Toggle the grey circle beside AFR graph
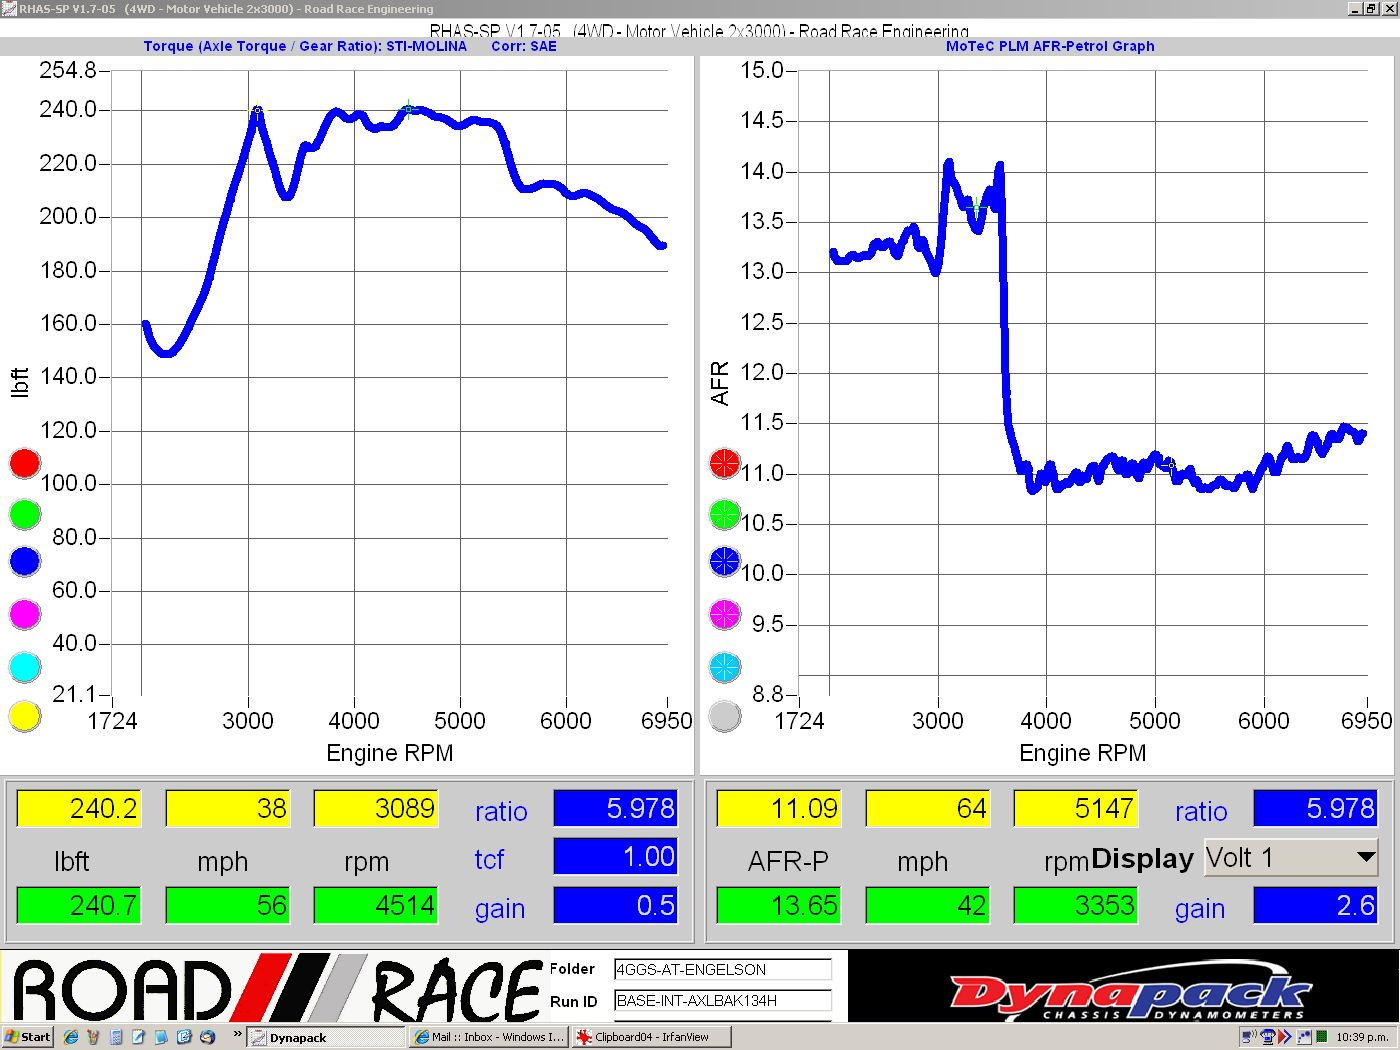Screen dimensions: 1400x1050 point(725,716)
